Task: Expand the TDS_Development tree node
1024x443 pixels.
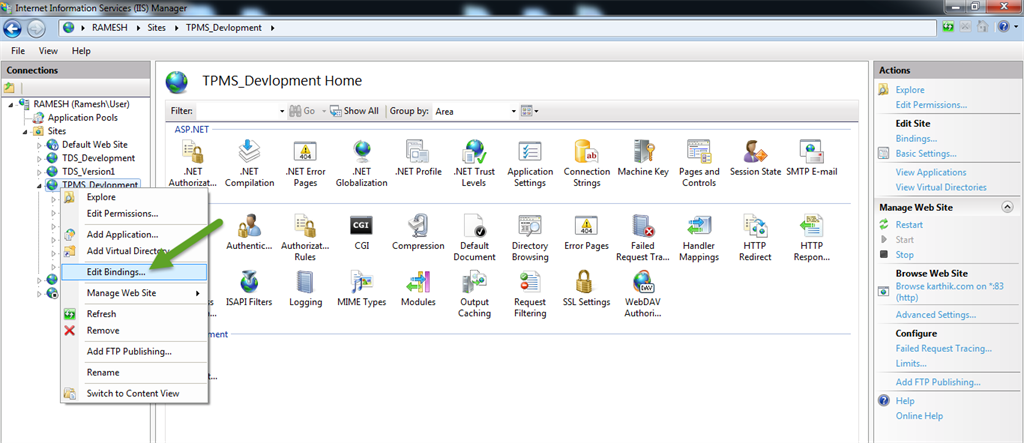Action: 39,158
